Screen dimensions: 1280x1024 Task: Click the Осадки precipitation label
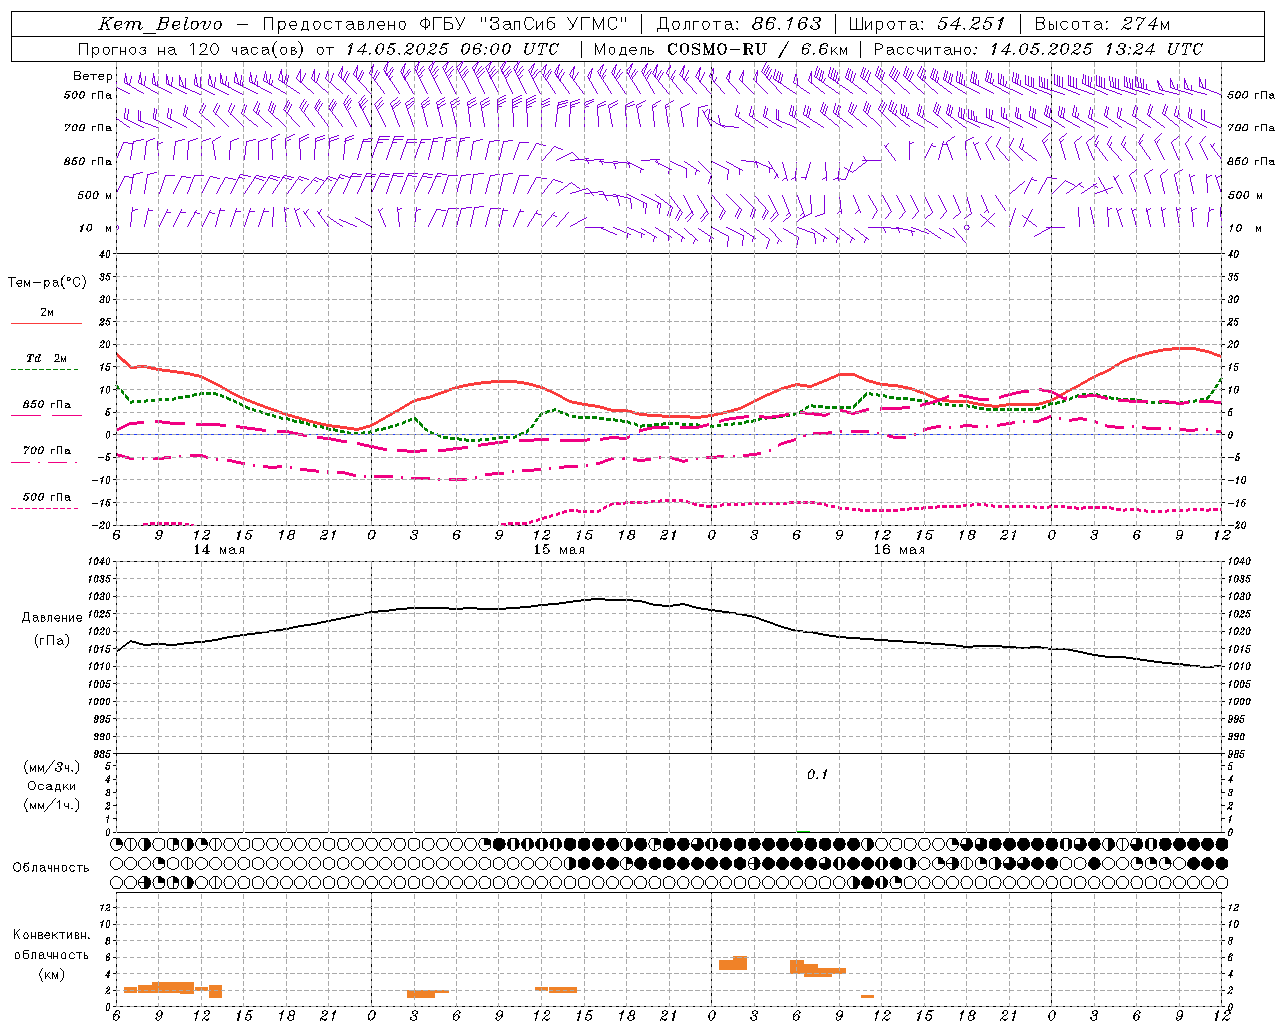(x=51, y=786)
